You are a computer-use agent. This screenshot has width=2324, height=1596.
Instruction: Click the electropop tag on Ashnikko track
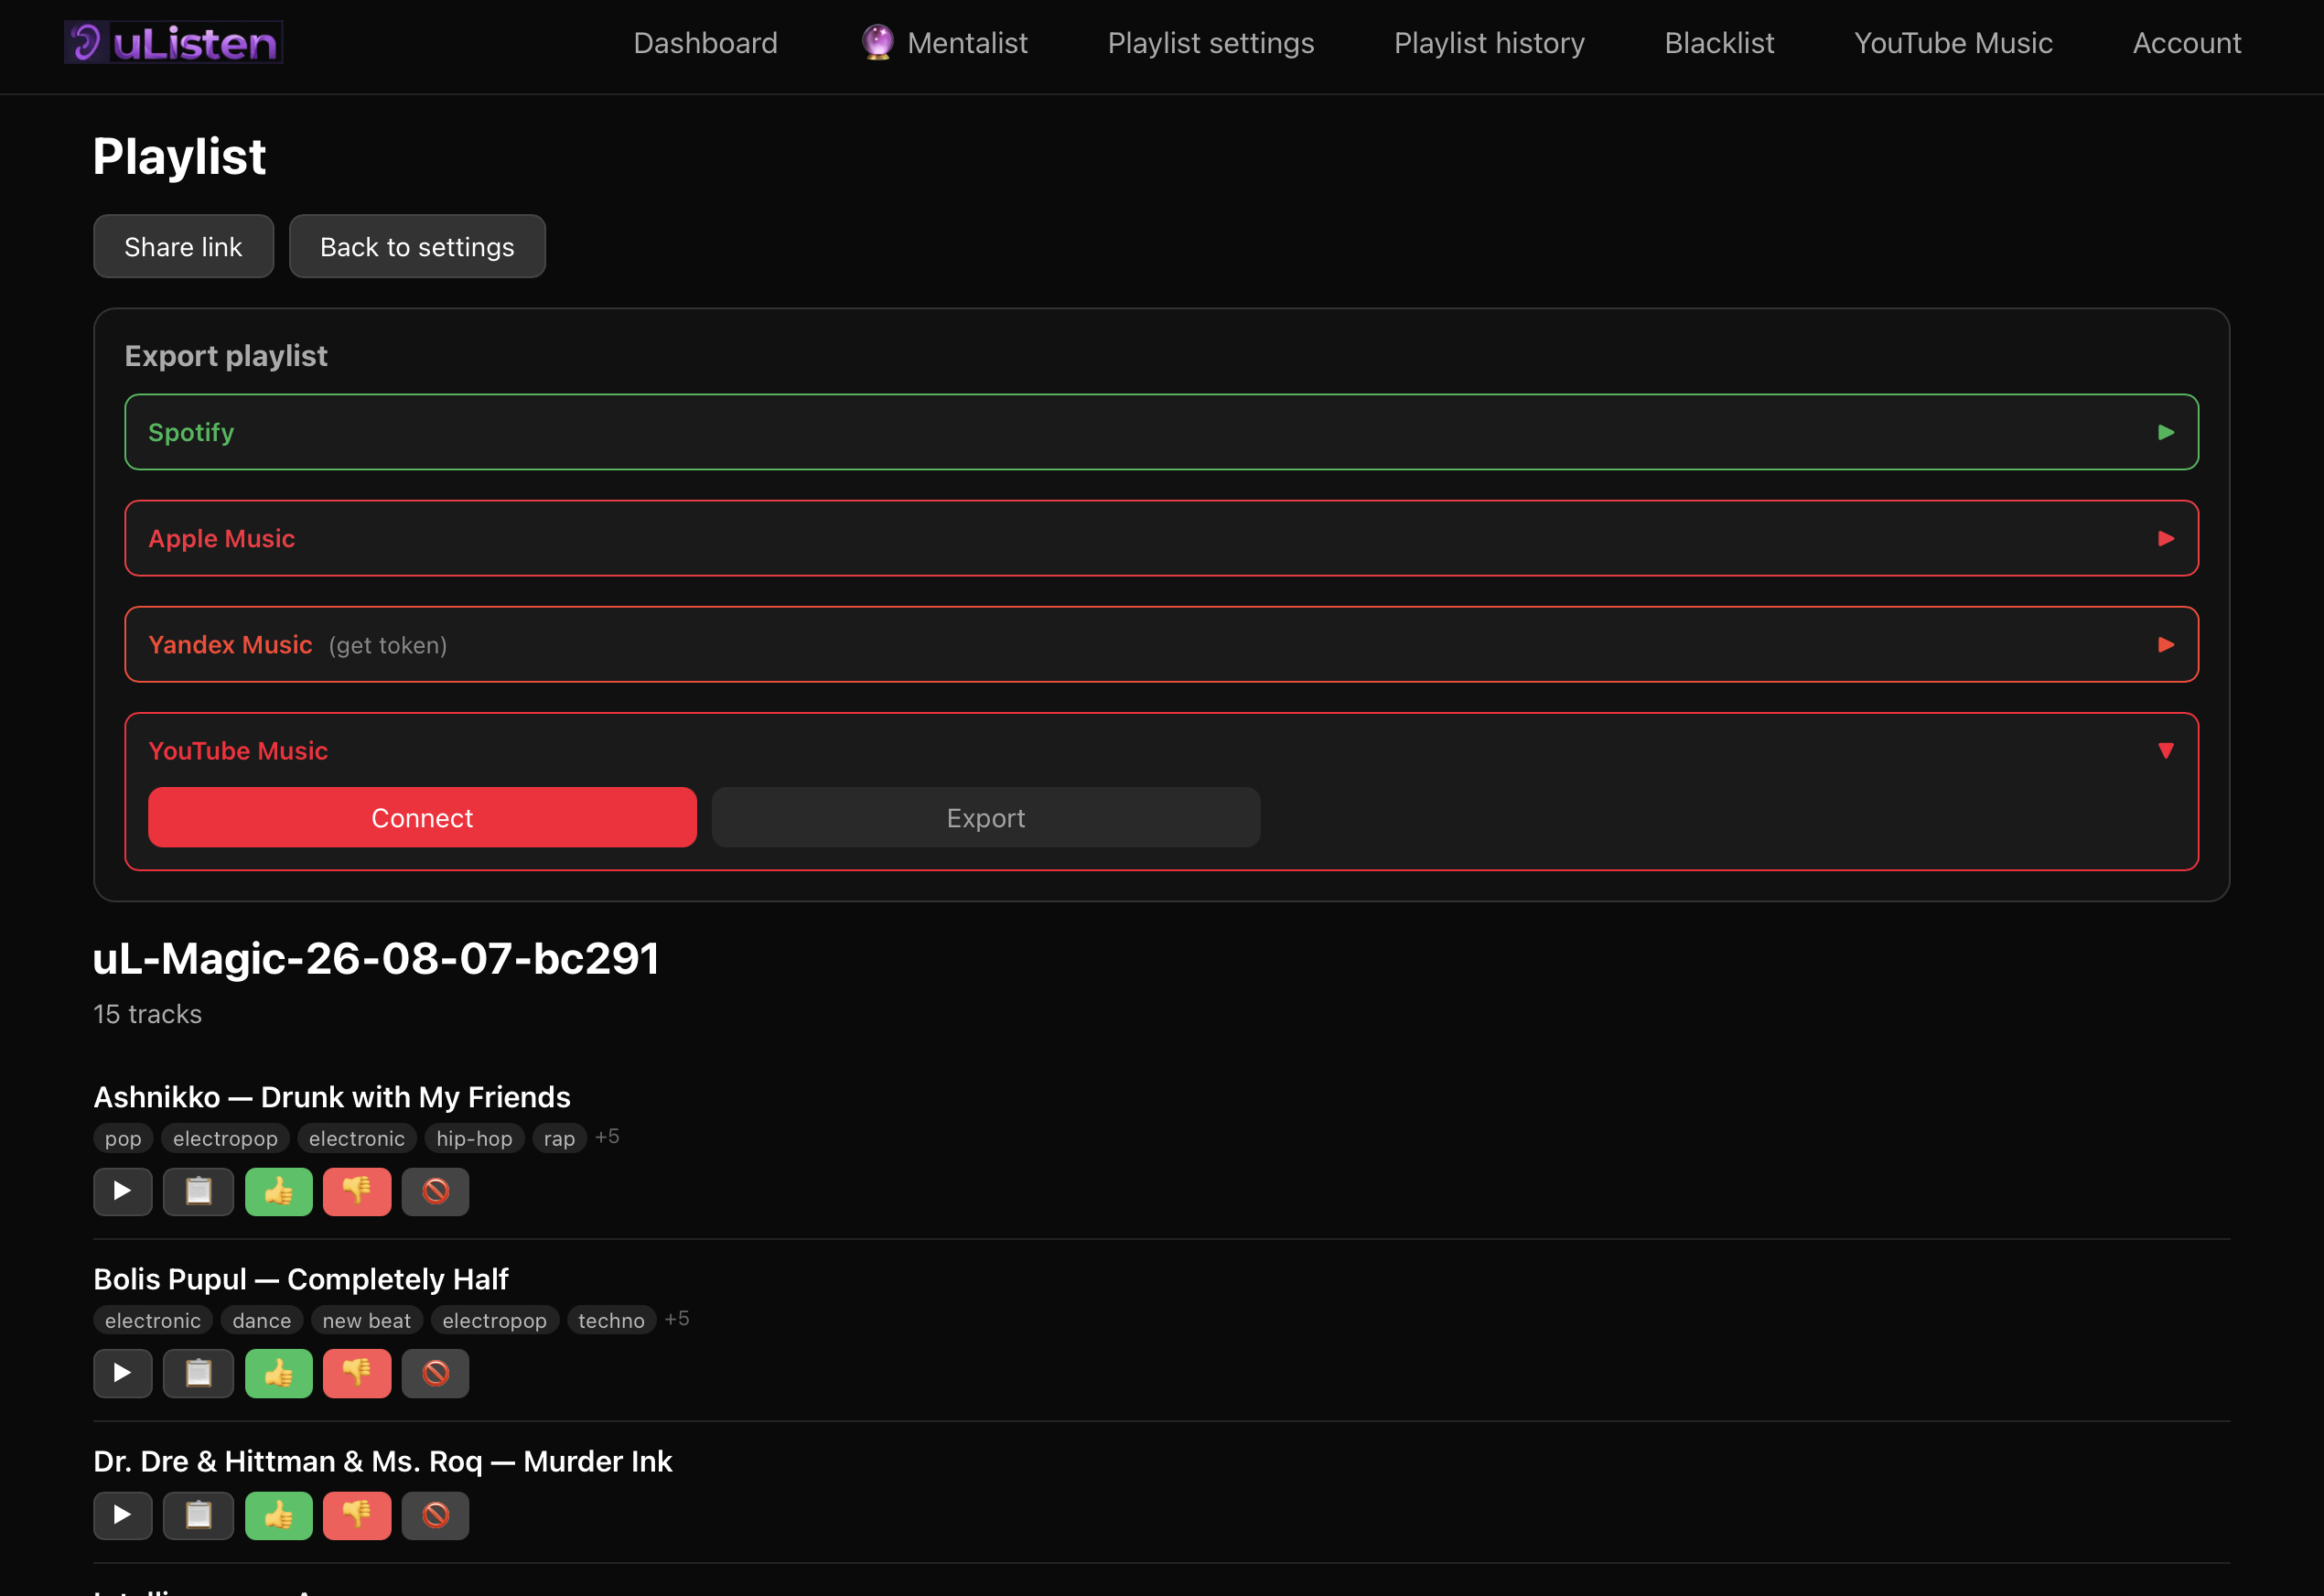tap(225, 1138)
